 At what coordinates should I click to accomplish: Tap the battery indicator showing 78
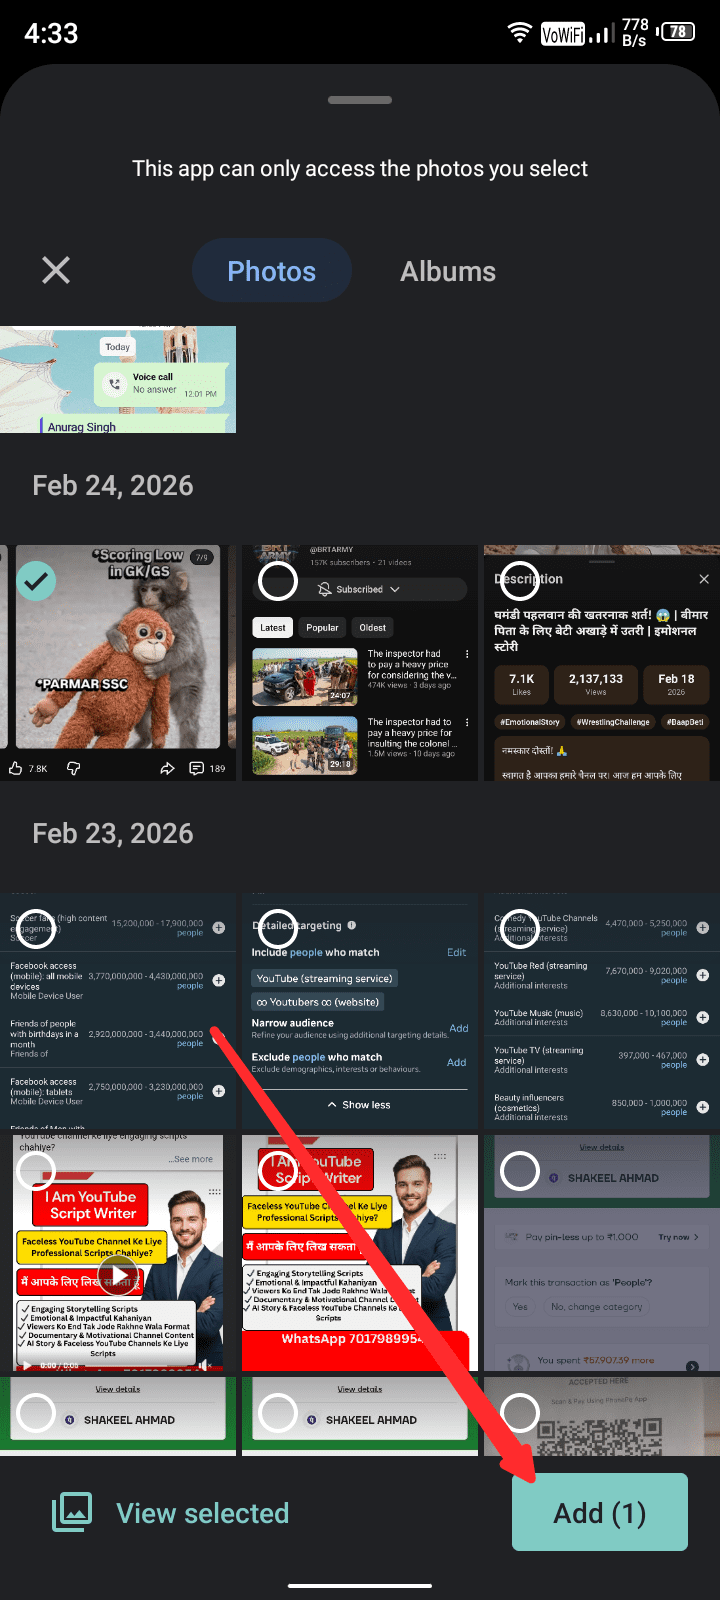(677, 32)
